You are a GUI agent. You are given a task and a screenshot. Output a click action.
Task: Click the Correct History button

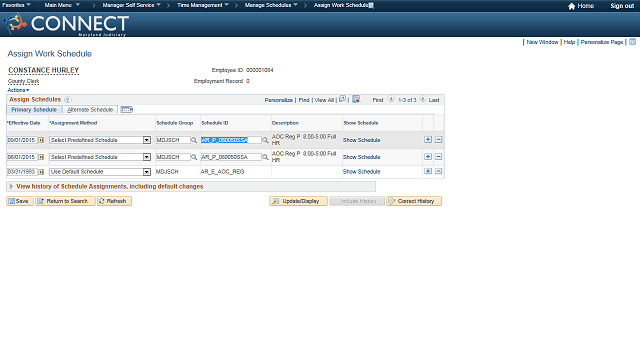[x=414, y=201]
